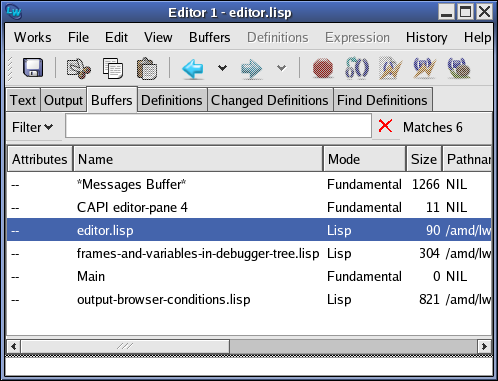Maximize the Editor 1 window
This screenshot has height=381, width=498.
[466, 12]
